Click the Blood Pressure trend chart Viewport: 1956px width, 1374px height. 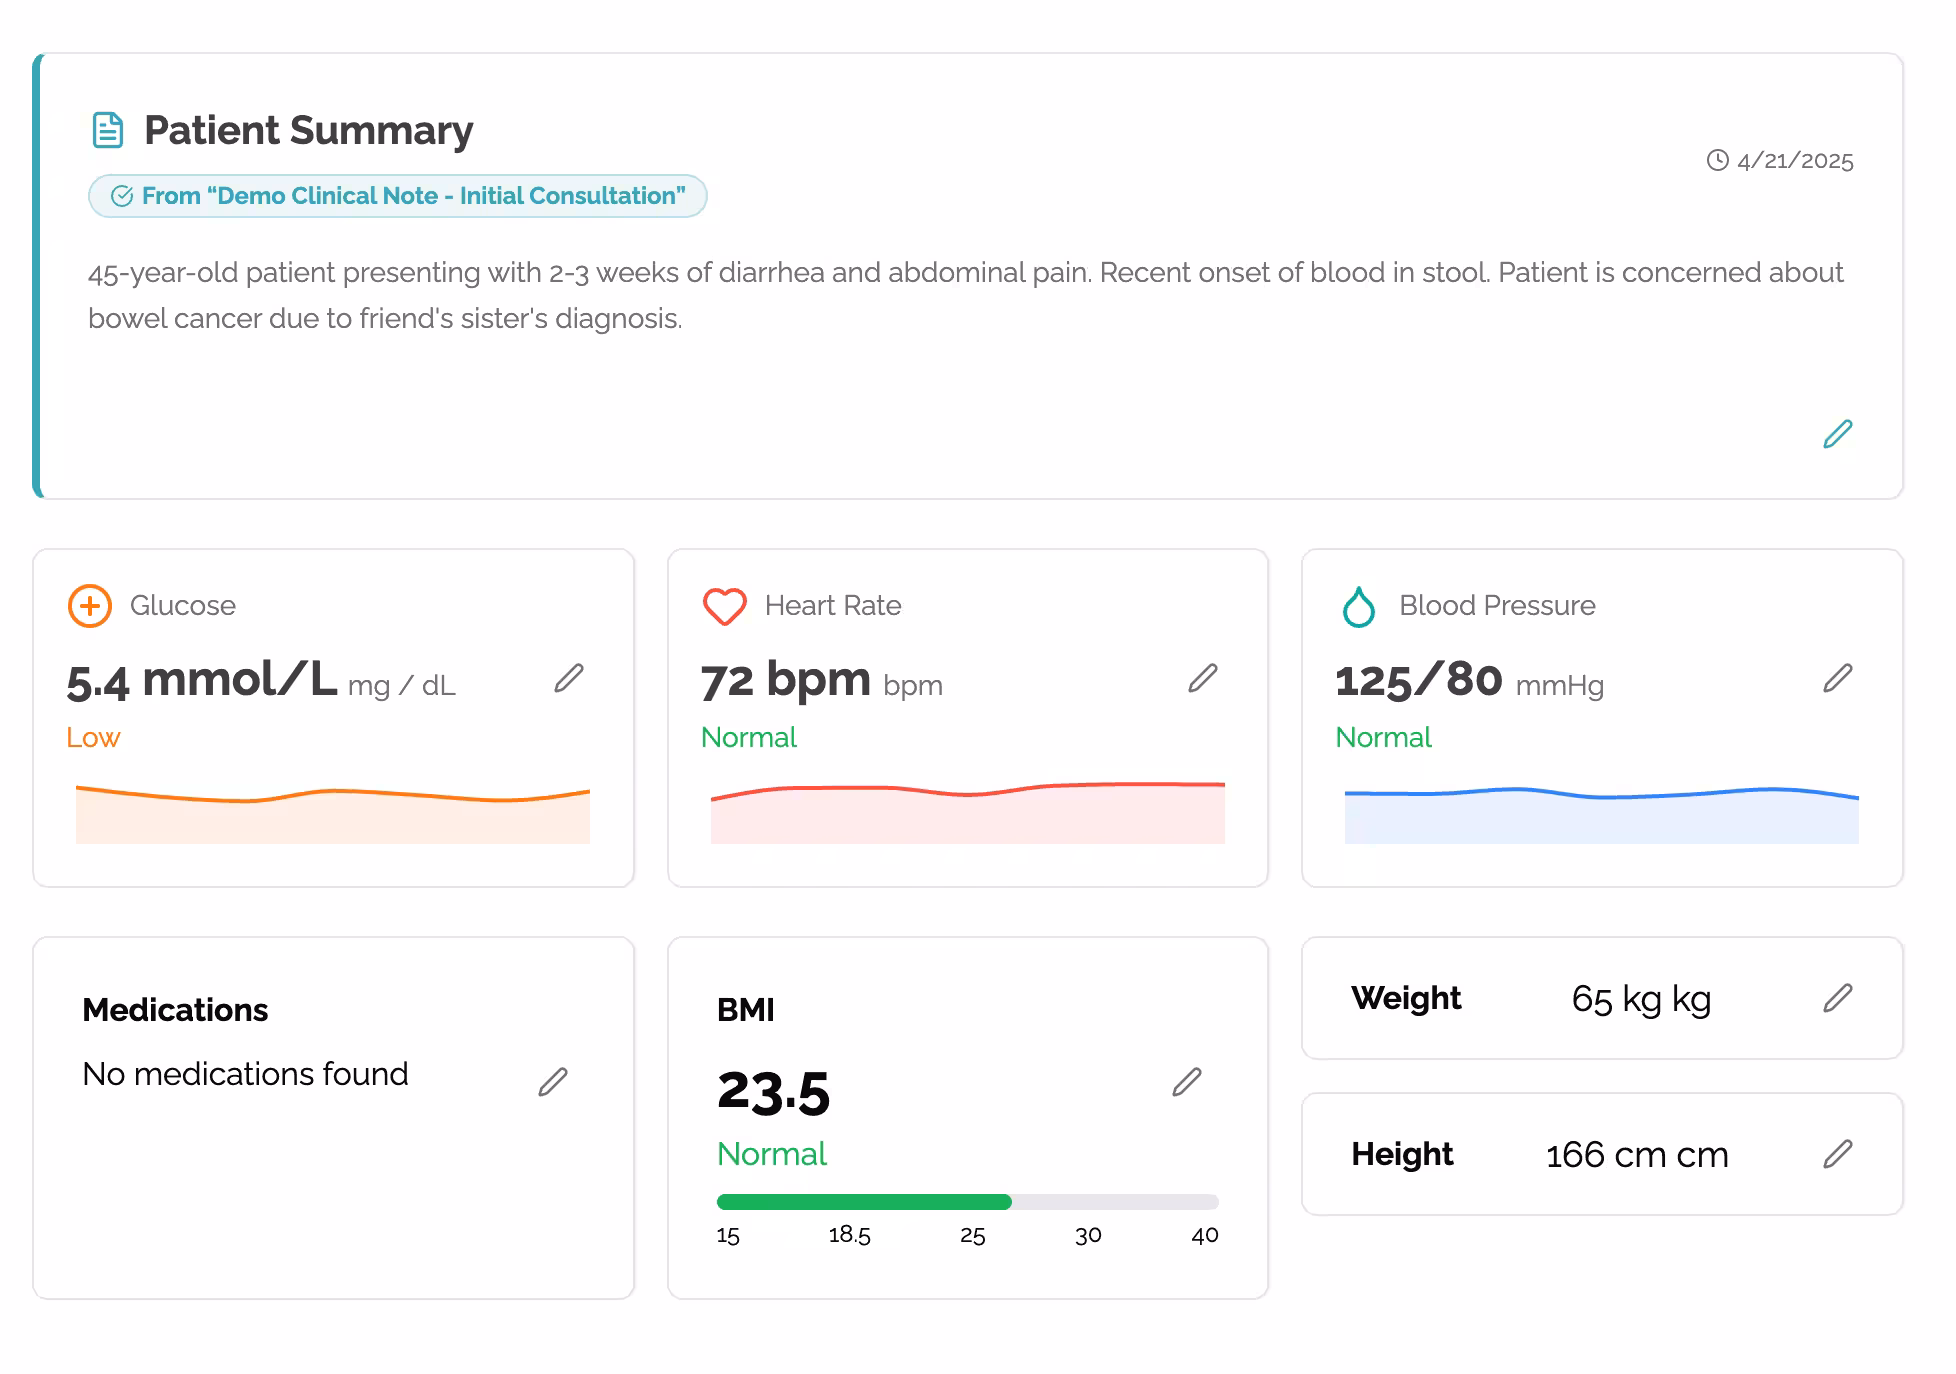pos(1602,815)
